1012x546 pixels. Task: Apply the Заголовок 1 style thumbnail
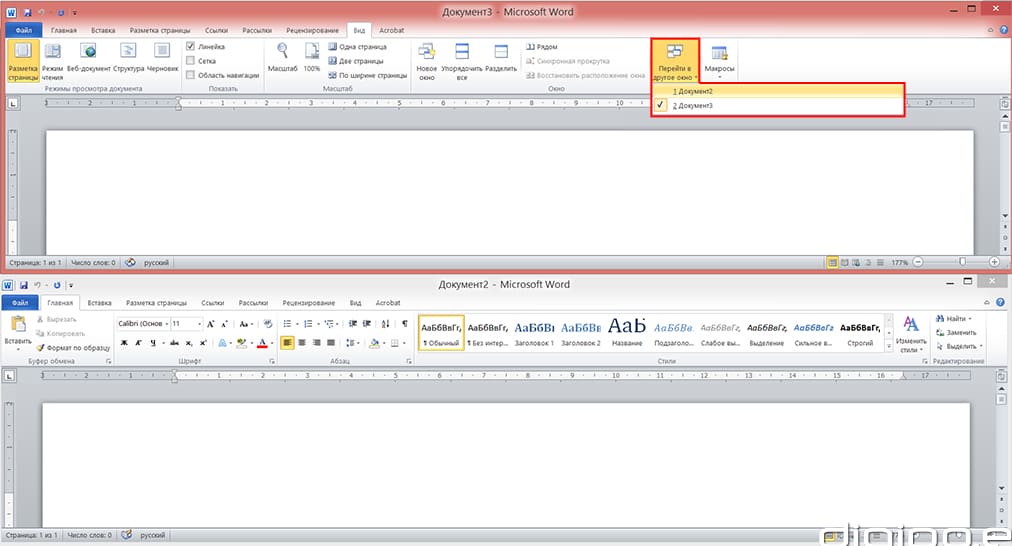(534, 331)
